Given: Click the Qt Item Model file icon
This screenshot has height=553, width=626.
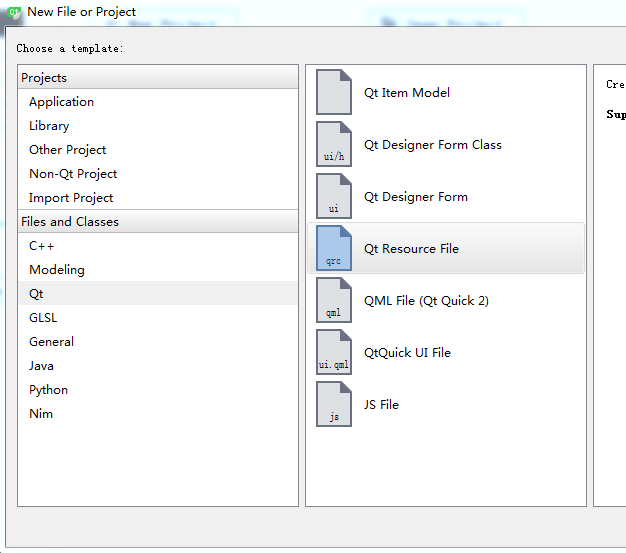Looking at the screenshot, I should pos(334,92).
